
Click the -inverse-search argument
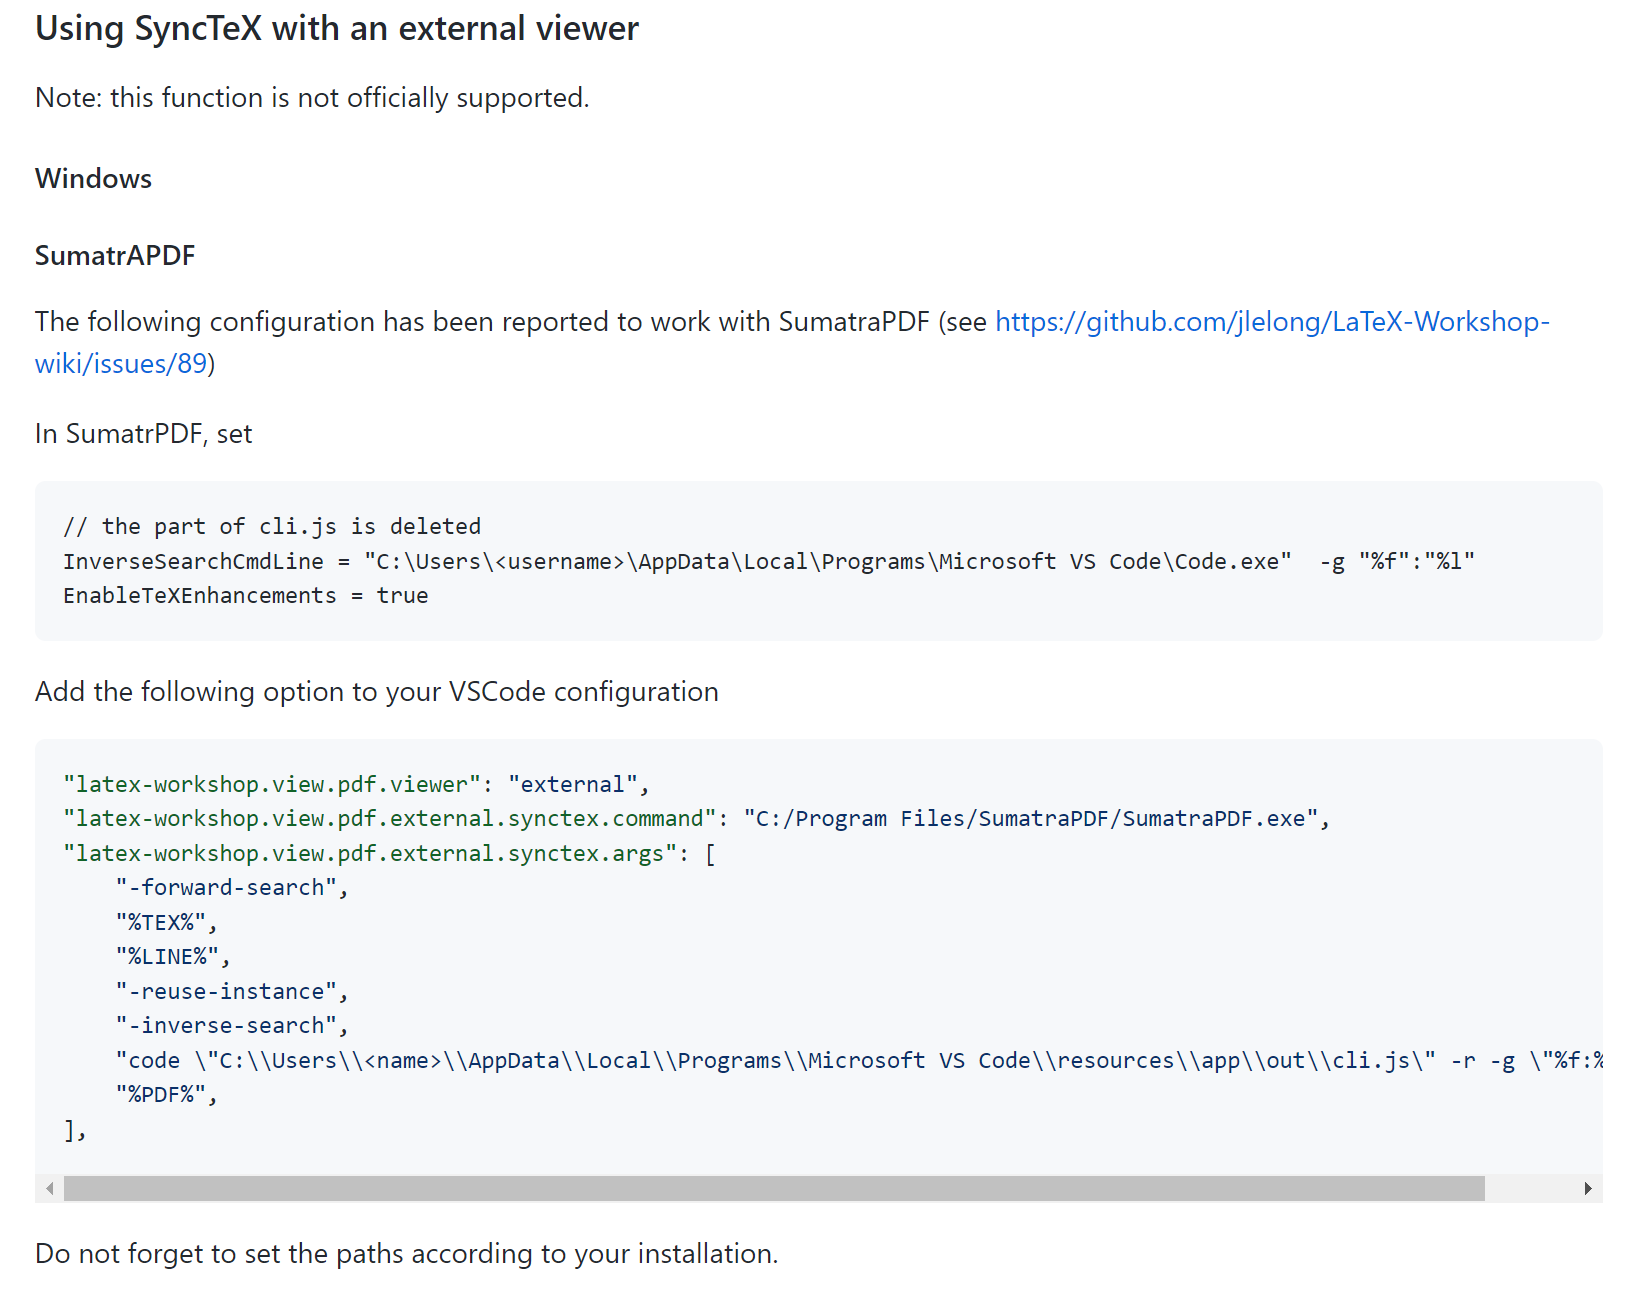pyautogui.click(x=228, y=1025)
